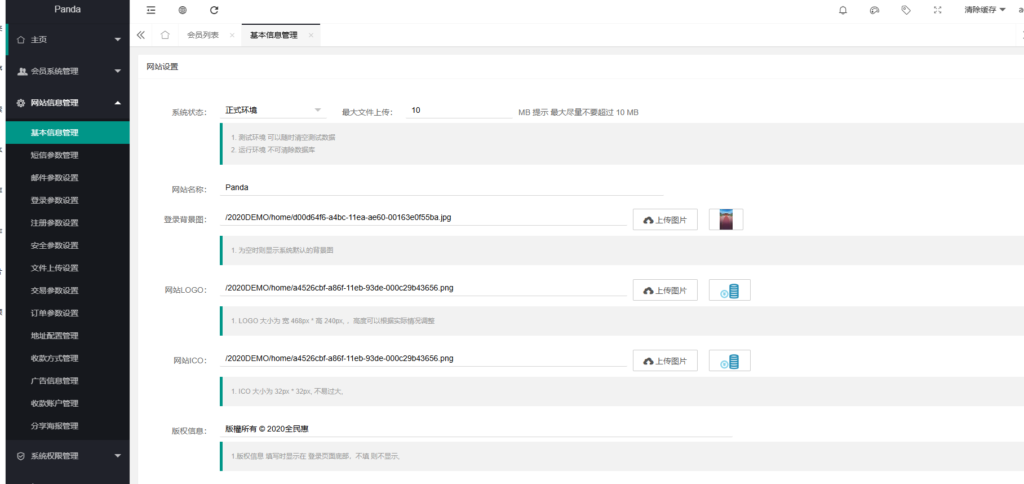1024x484 pixels.
Task: Collapse the 网站信息管理 sidebar menu
Action: pyautogui.click(x=65, y=102)
